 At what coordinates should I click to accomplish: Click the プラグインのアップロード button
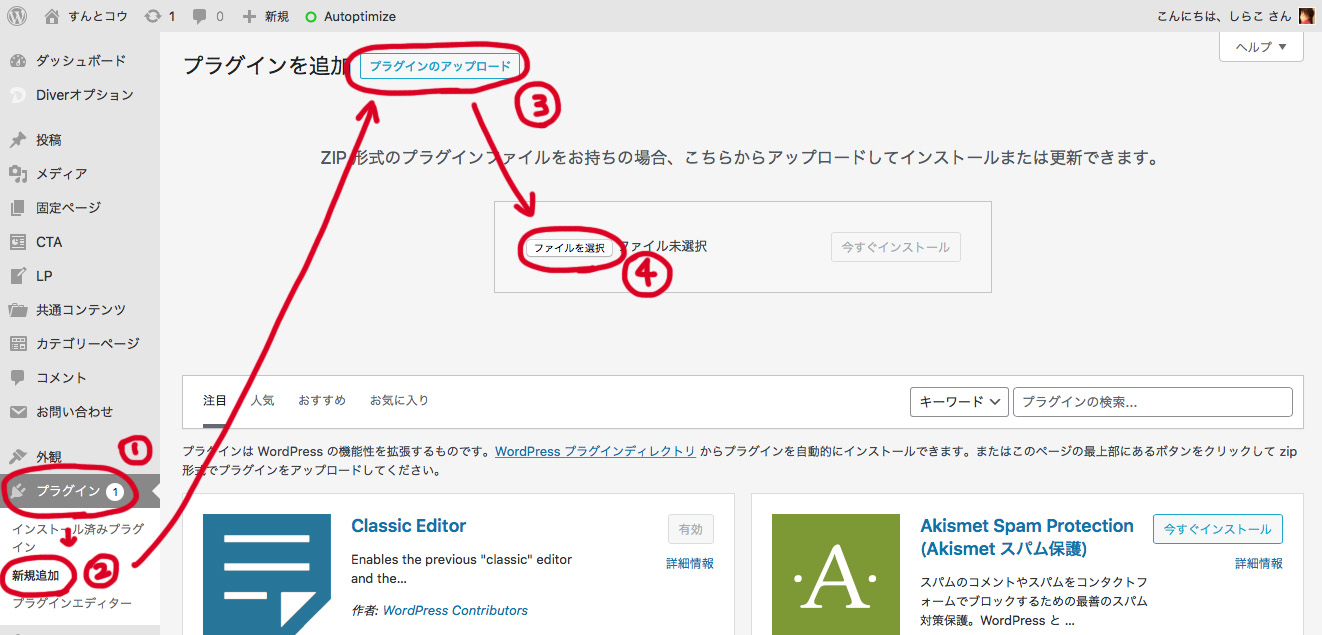[440, 66]
